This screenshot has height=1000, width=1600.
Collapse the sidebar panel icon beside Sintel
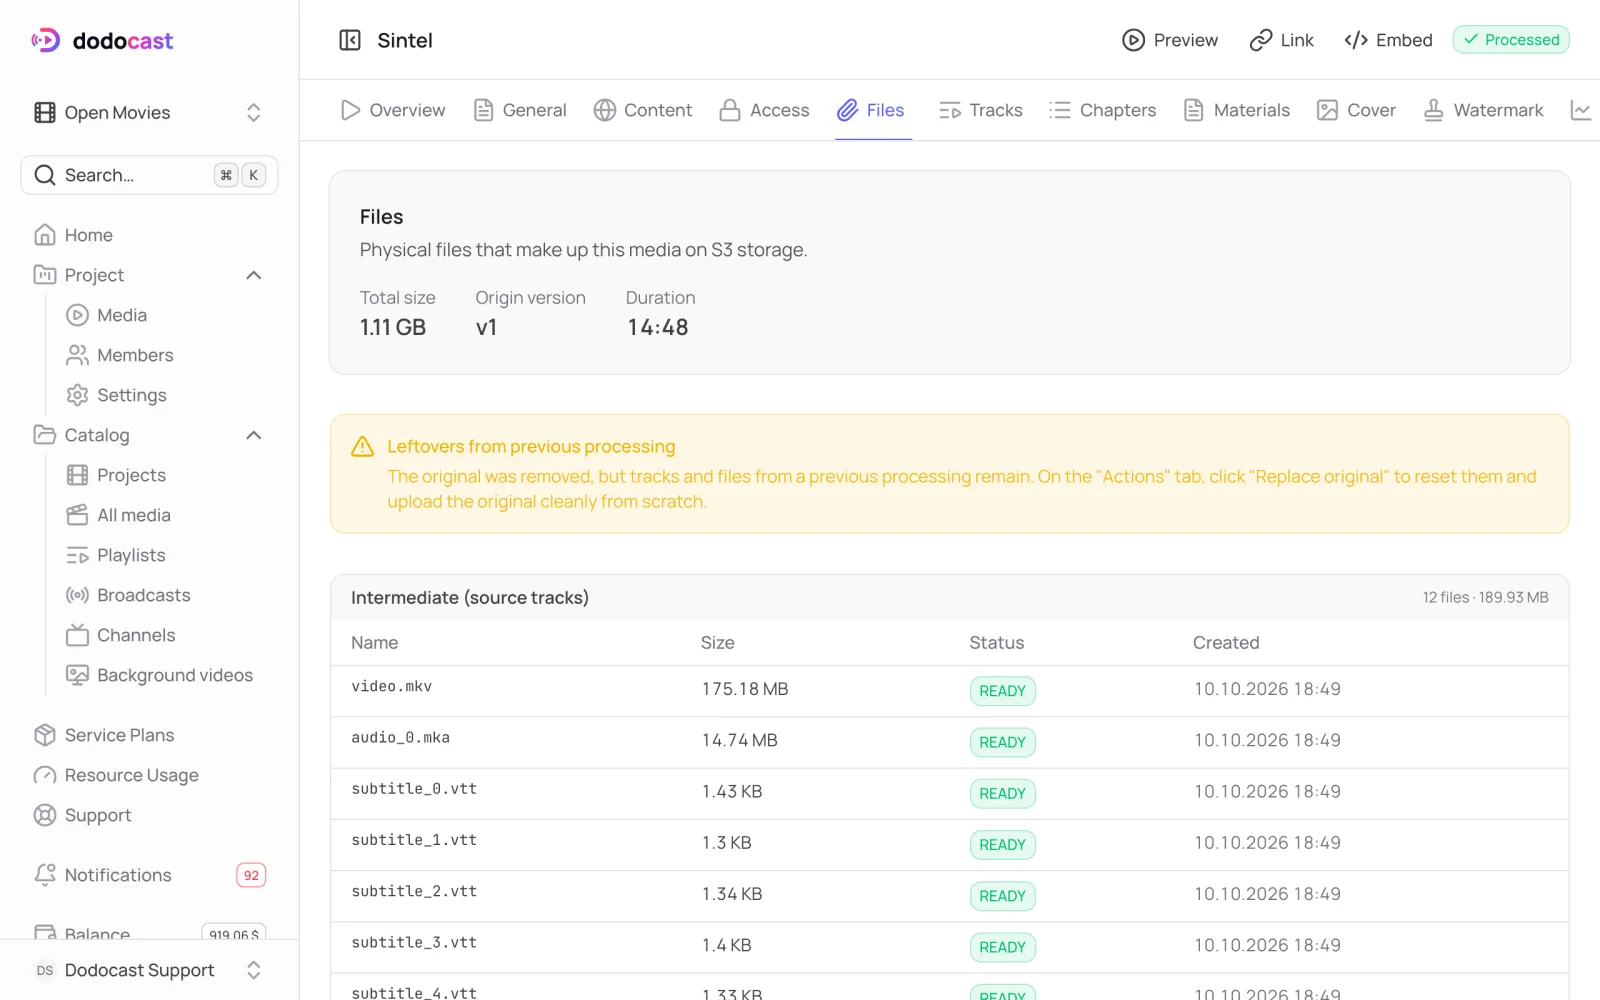[x=350, y=40]
